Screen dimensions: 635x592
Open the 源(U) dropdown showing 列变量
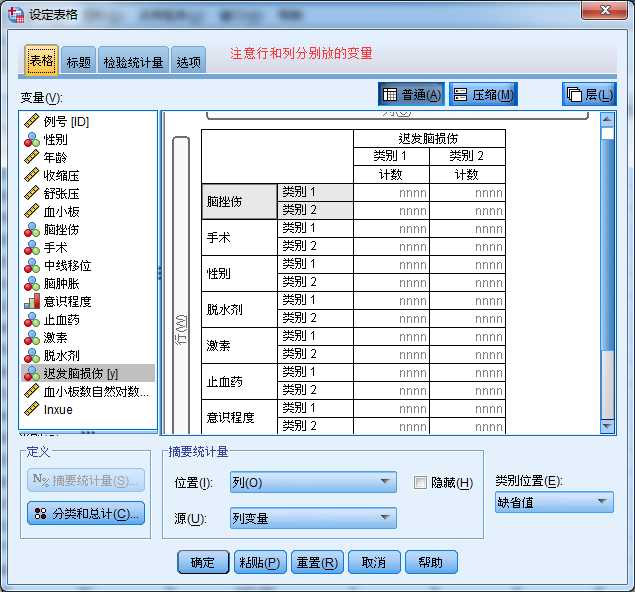point(313,518)
